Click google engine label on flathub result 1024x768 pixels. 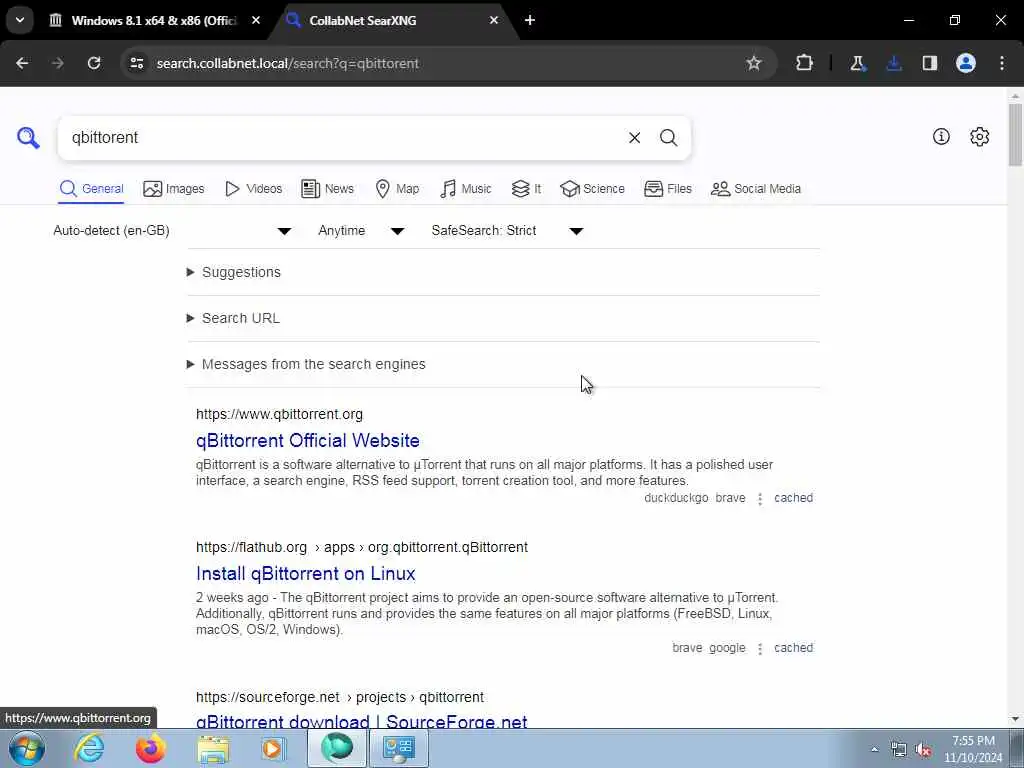click(x=727, y=648)
